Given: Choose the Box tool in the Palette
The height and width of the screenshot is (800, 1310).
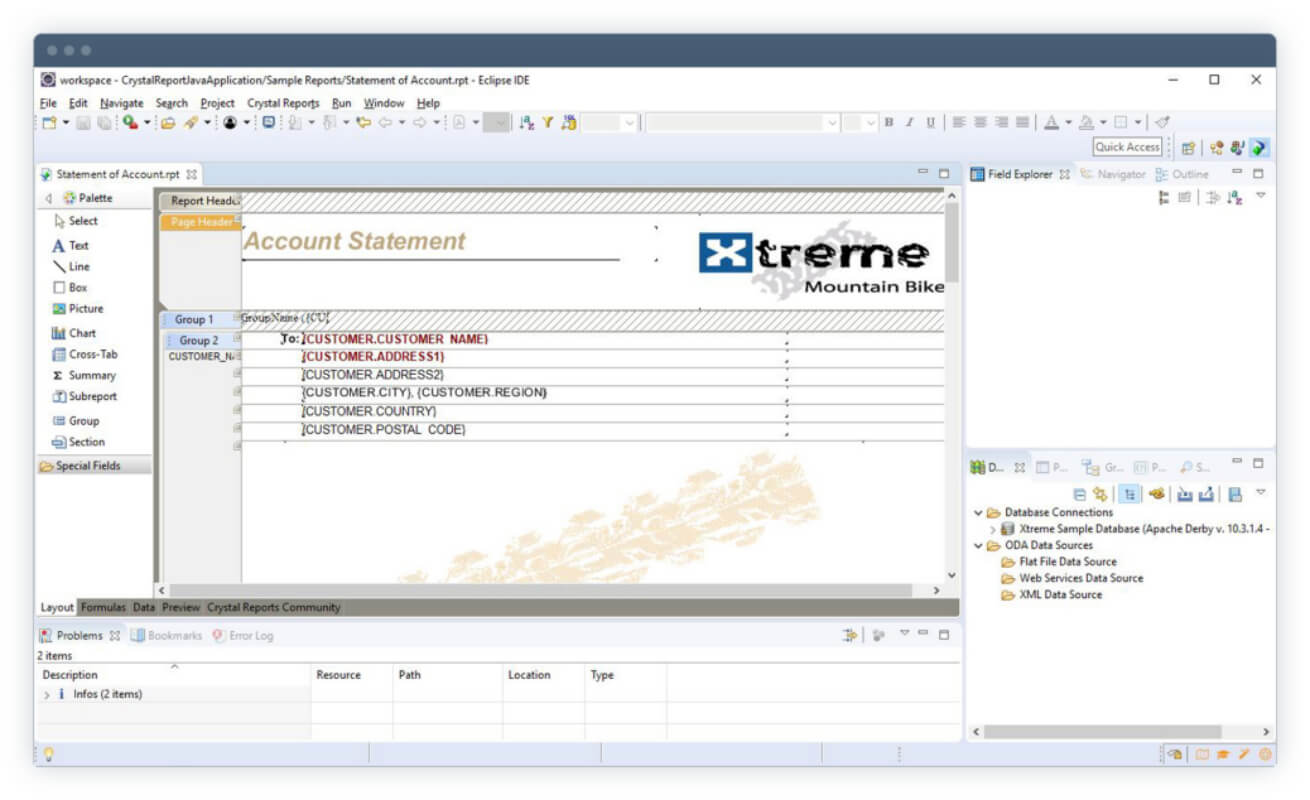Looking at the screenshot, I should point(69,287).
